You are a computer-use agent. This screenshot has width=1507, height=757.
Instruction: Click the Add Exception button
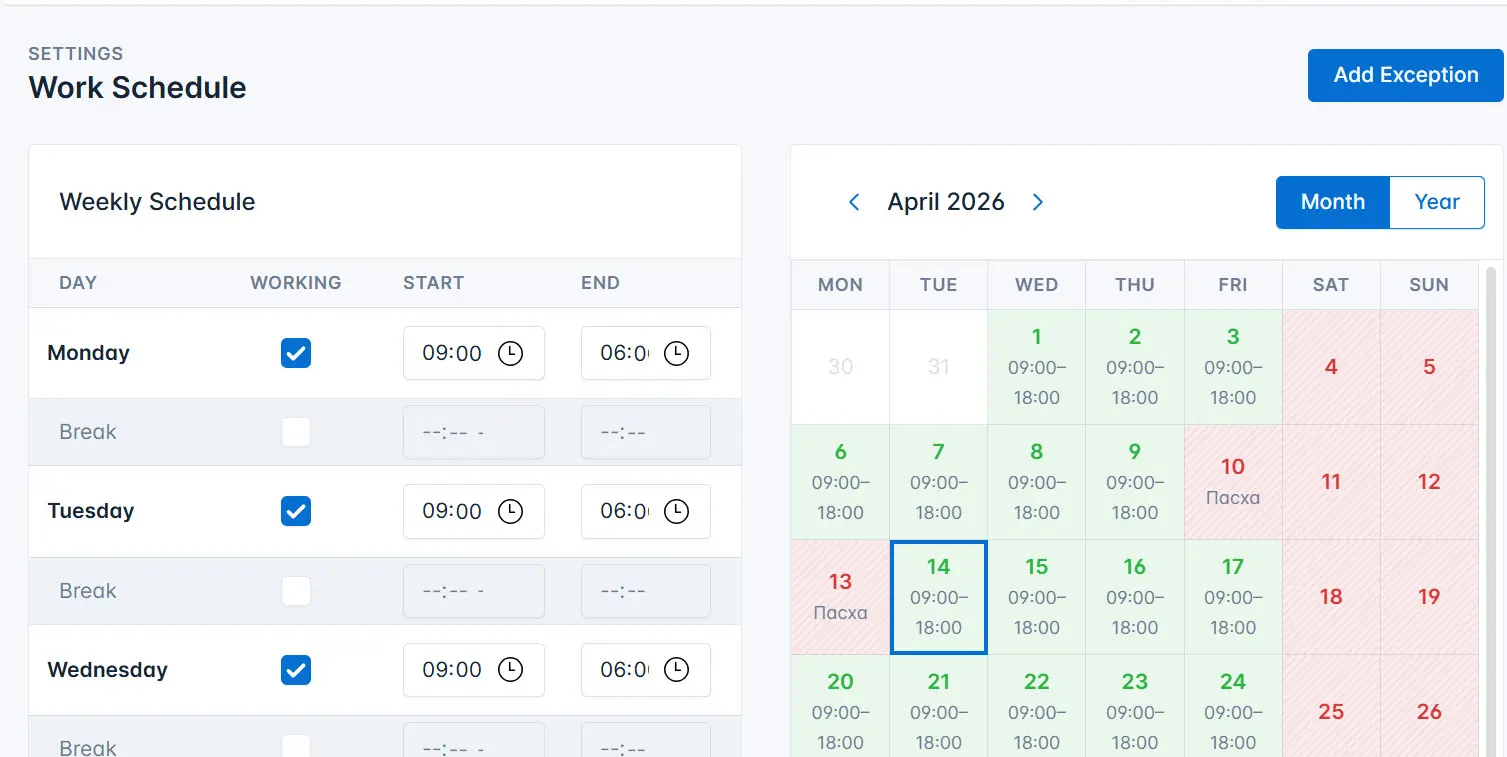pos(1404,75)
